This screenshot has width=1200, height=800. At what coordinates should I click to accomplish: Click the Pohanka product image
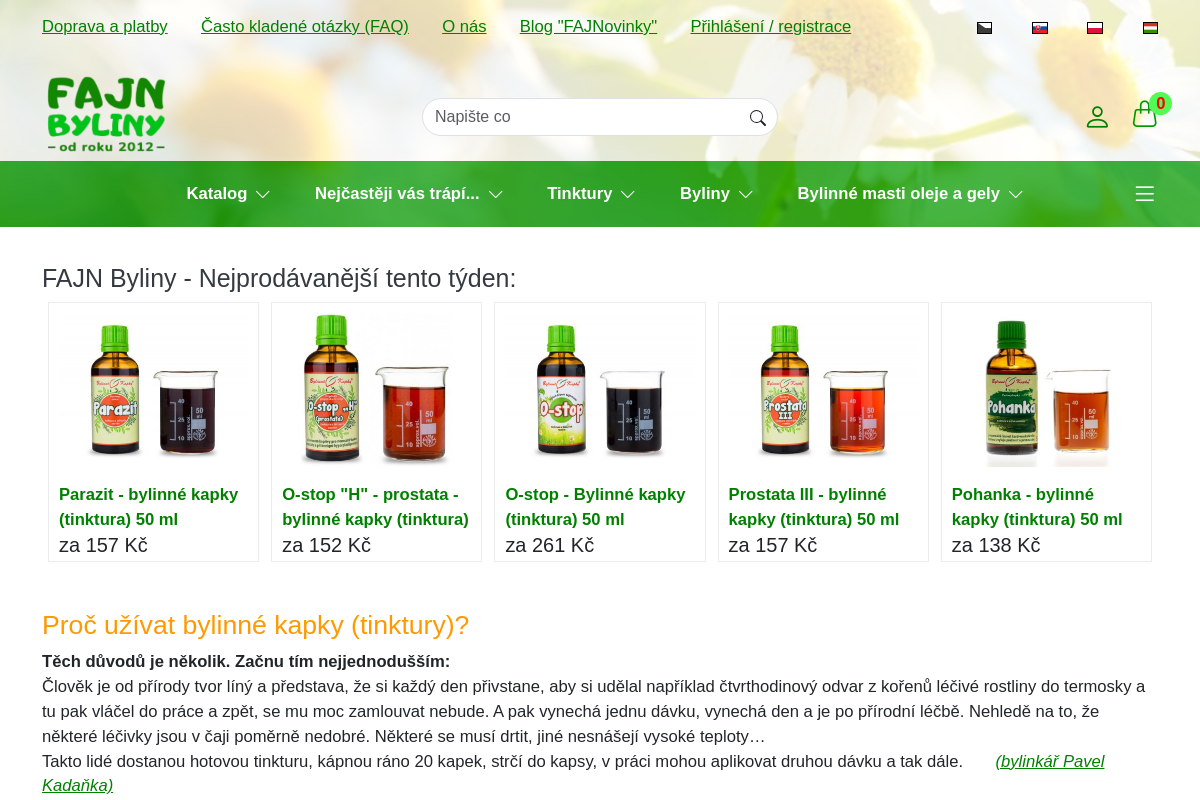pos(1046,390)
